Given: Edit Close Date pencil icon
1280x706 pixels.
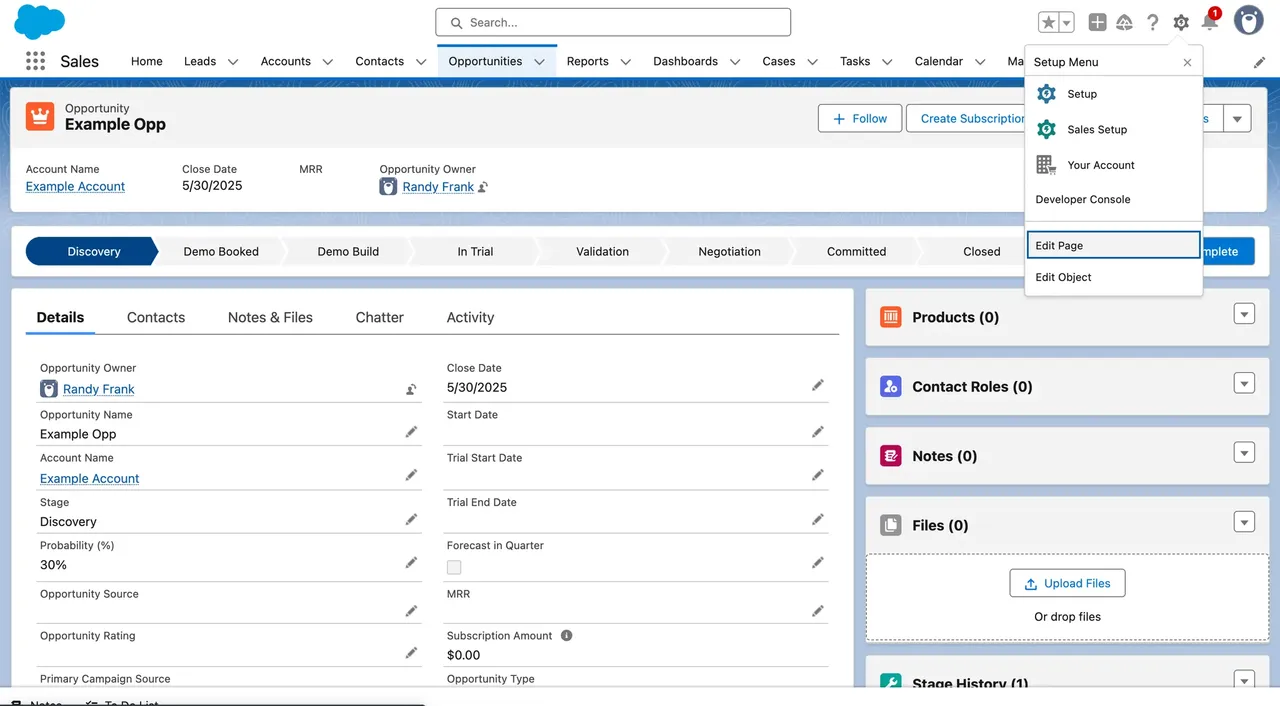Looking at the screenshot, I should click(818, 385).
